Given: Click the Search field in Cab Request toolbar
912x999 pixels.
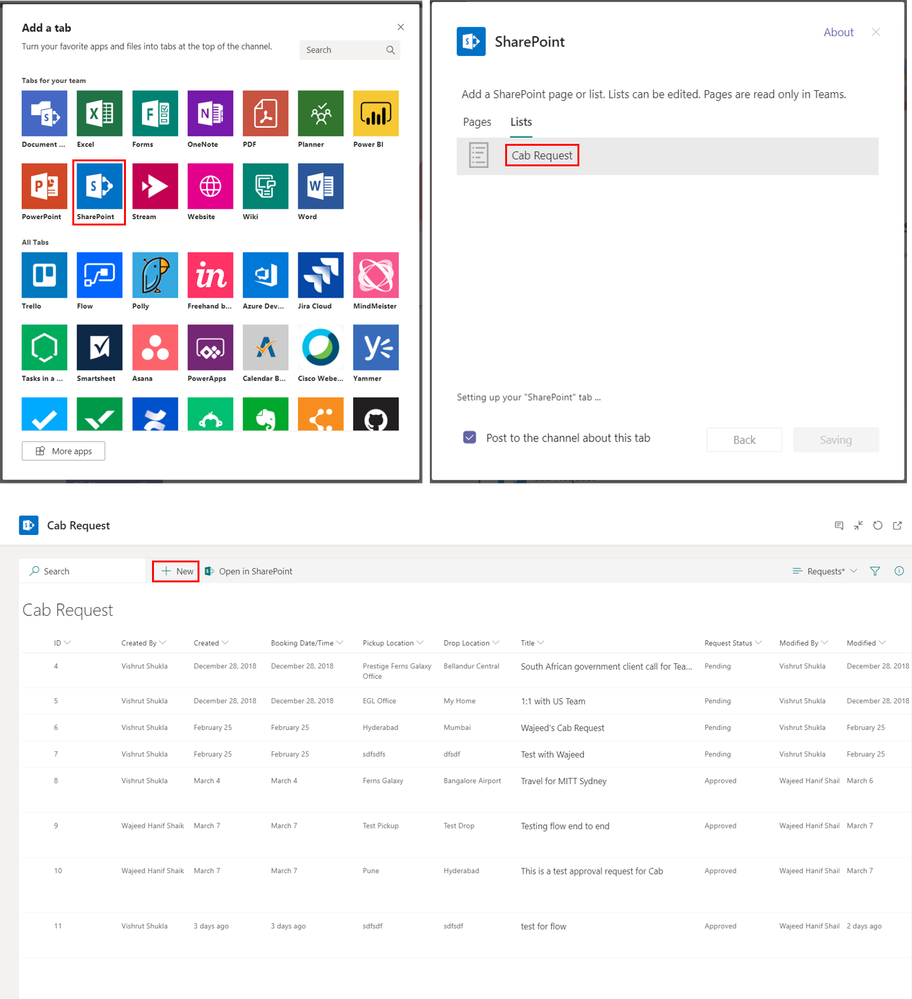Looking at the screenshot, I should coord(83,571).
